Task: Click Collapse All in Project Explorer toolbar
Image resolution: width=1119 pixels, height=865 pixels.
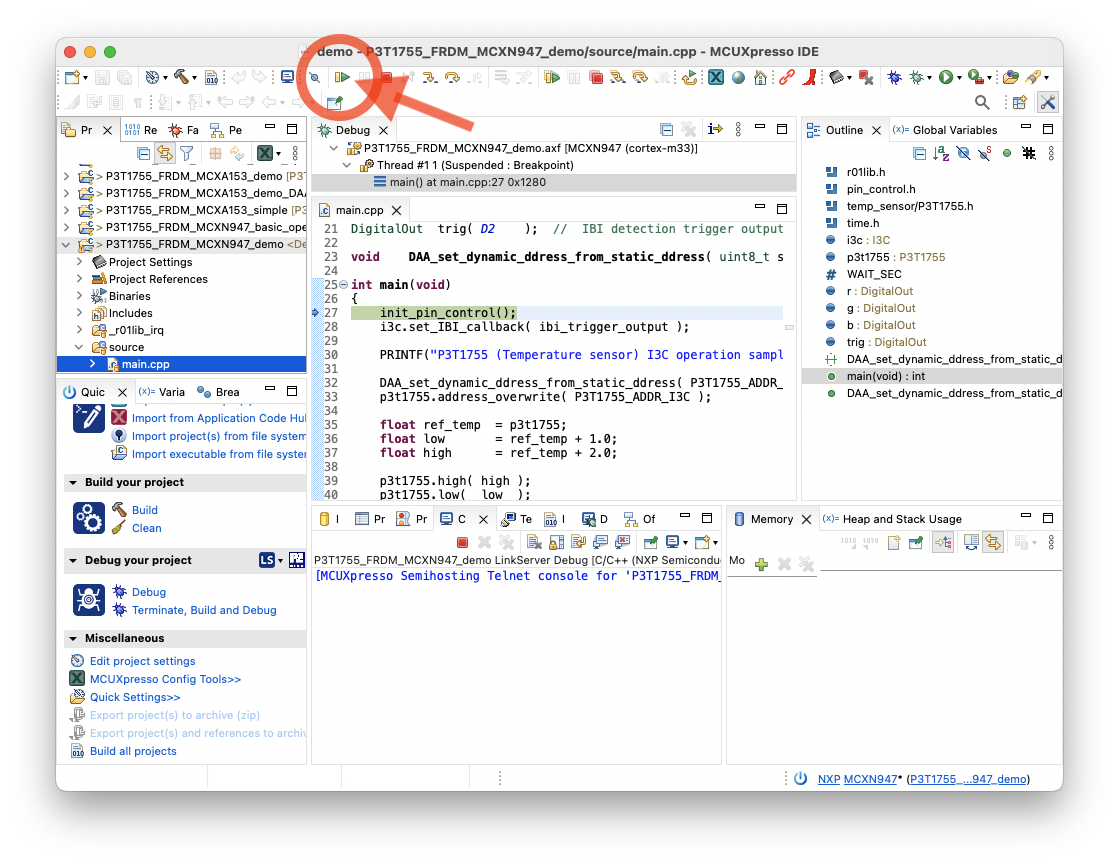Action: pyautogui.click(x=143, y=153)
